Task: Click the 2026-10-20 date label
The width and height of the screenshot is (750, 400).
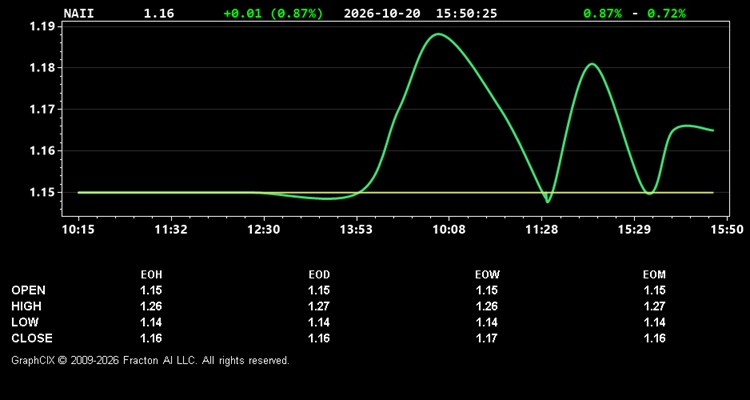Action: (x=382, y=13)
